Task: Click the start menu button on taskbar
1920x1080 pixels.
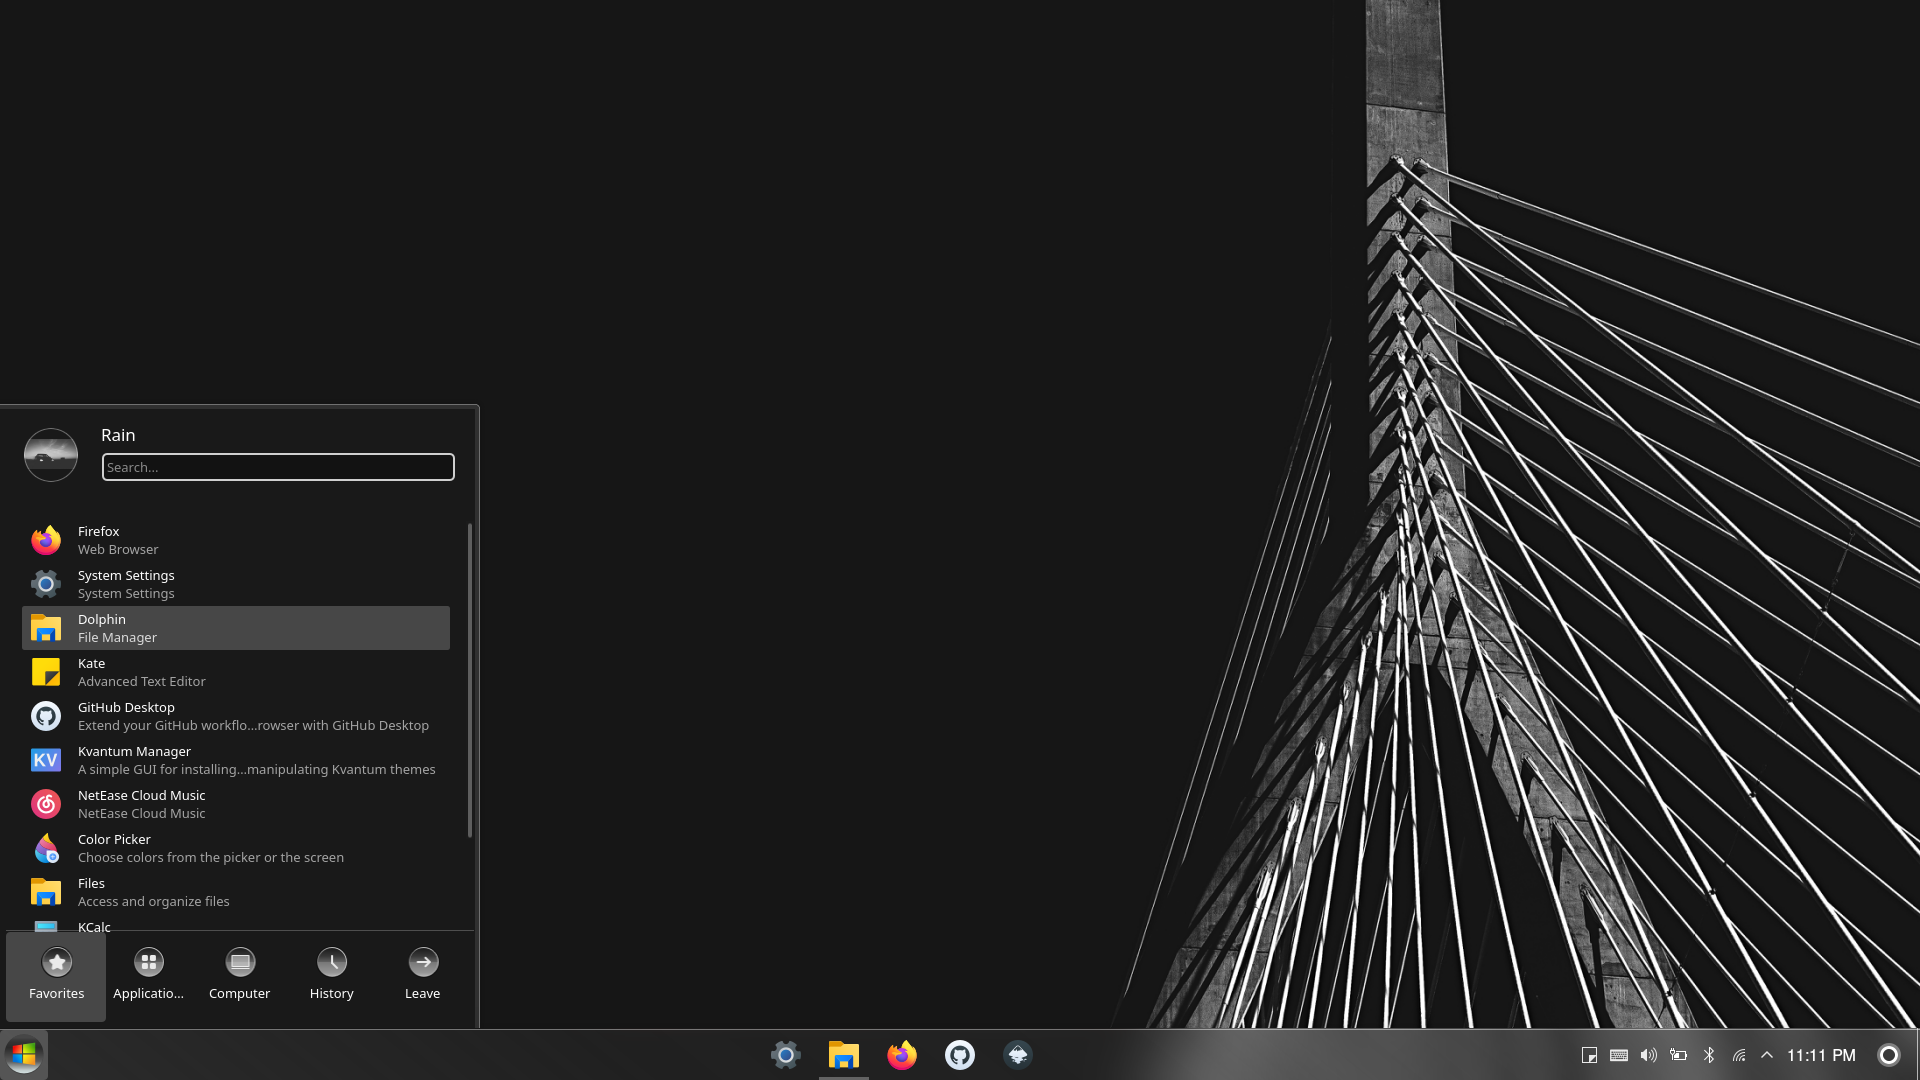Action: click(x=24, y=1055)
